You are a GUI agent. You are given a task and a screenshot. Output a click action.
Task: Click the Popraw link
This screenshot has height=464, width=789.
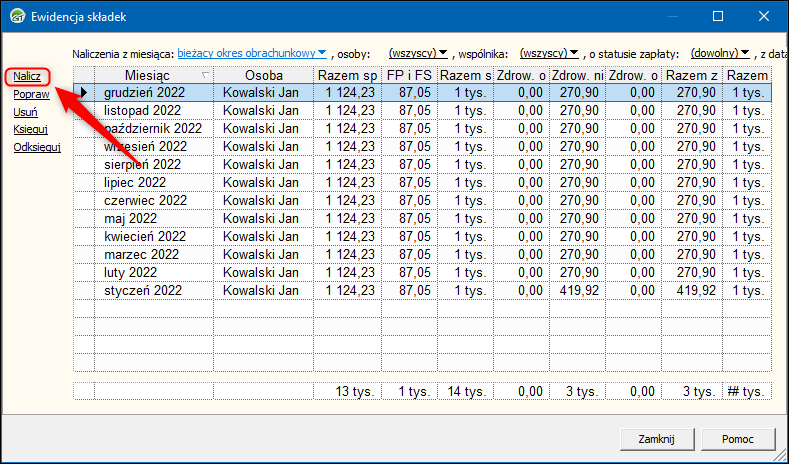point(31,94)
